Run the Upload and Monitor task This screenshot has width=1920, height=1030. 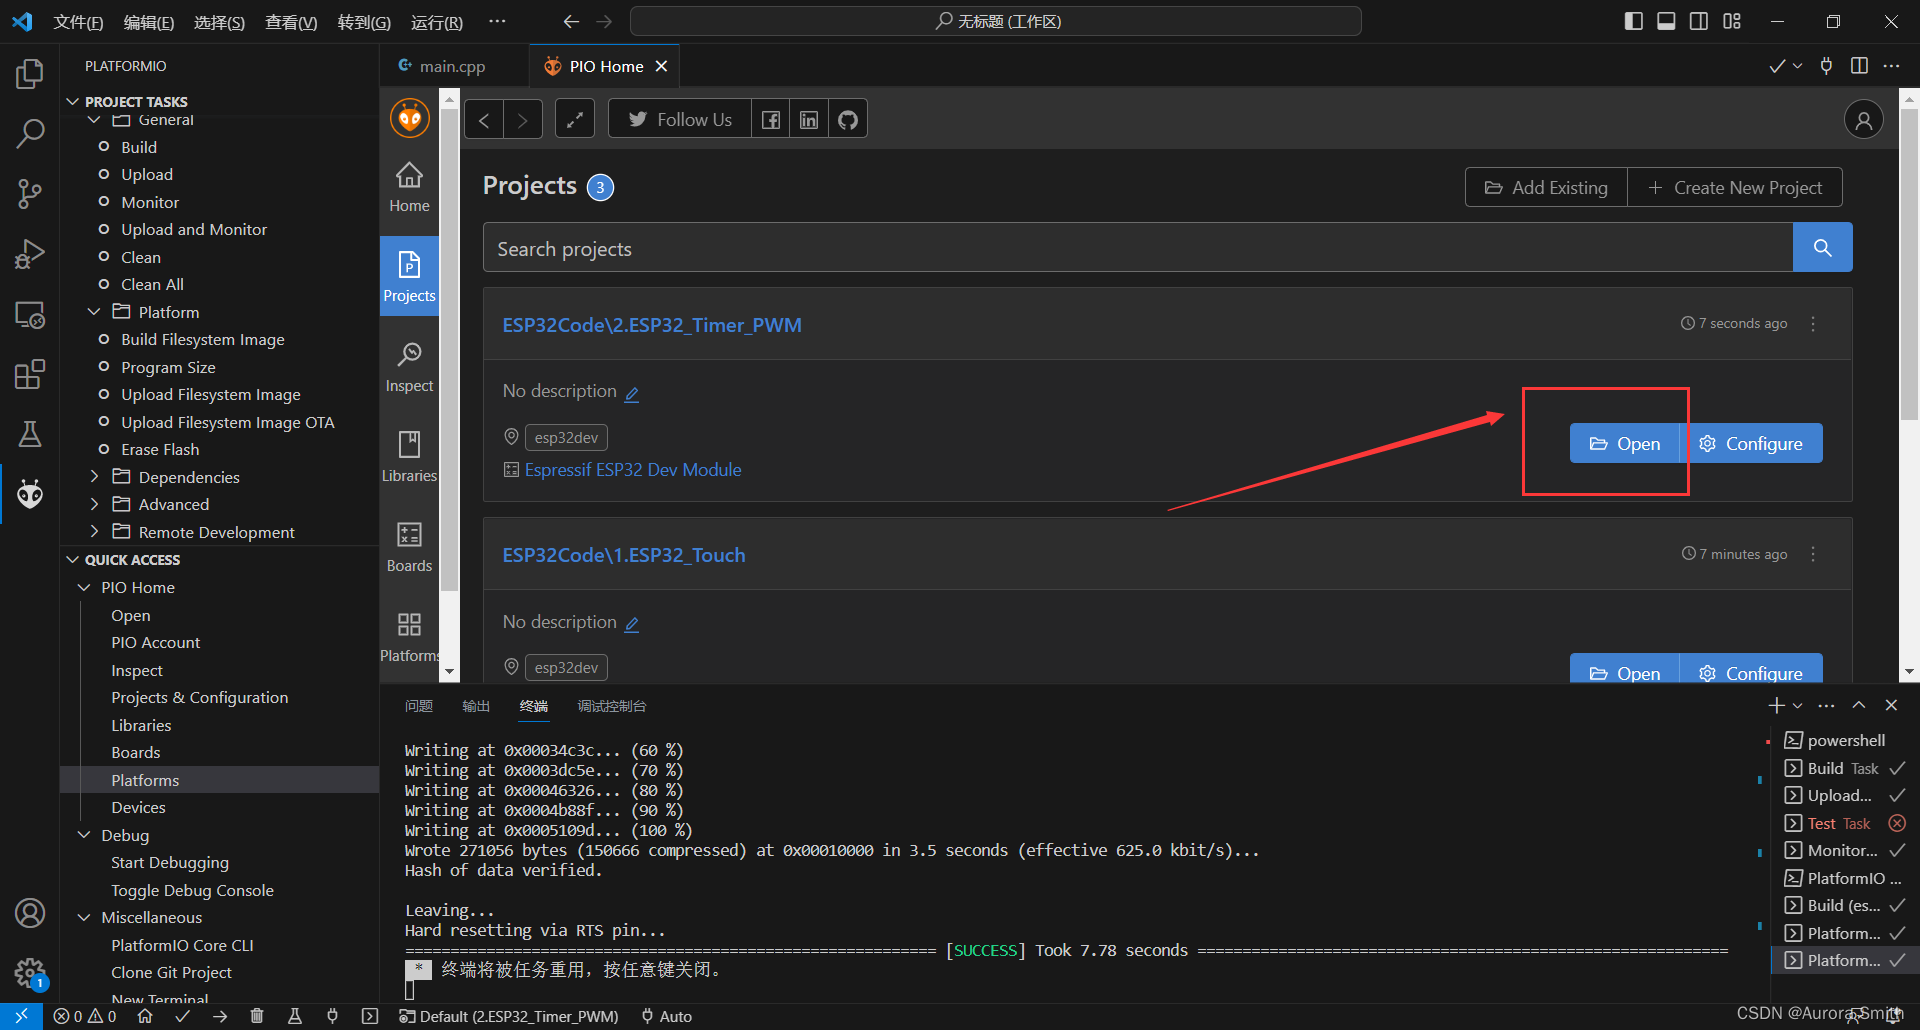click(194, 229)
